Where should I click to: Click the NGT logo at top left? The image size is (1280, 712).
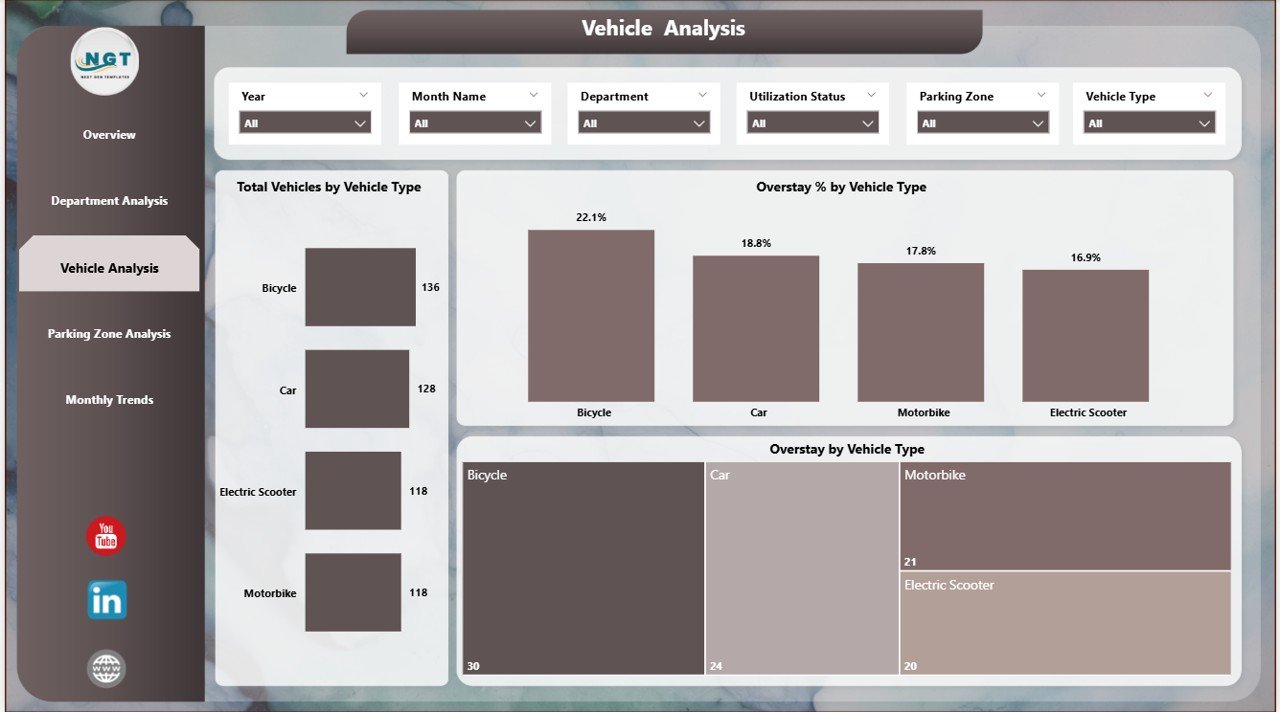105,62
